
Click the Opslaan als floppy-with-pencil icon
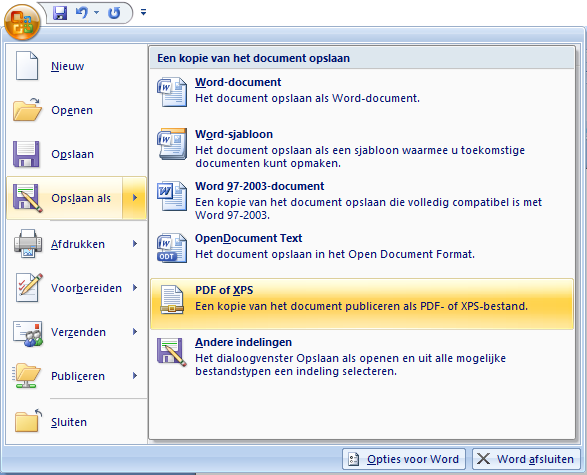pyautogui.click(x=28, y=198)
